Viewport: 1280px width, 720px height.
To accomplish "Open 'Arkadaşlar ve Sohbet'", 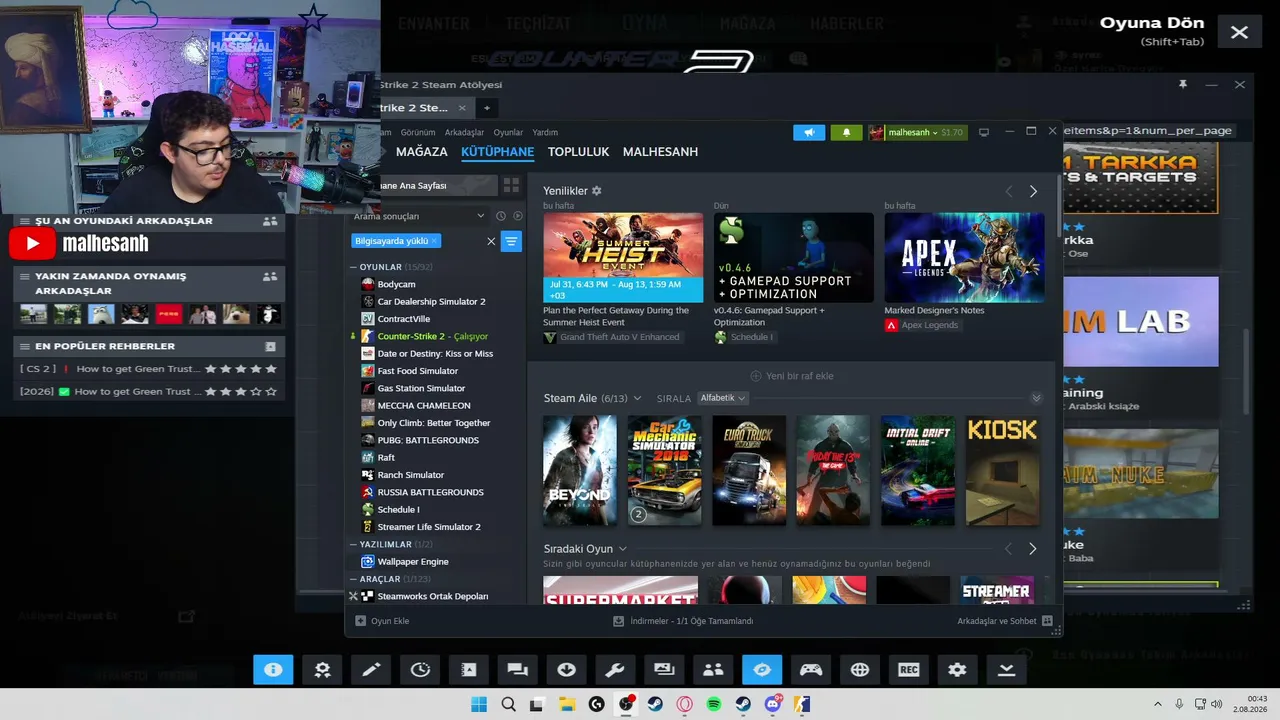I will point(1005,621).
